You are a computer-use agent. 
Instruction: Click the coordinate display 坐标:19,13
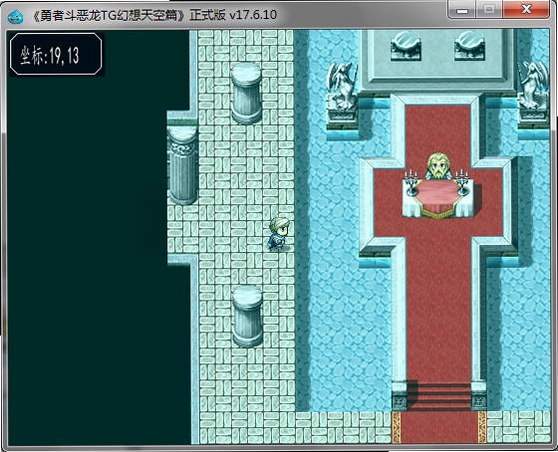click(56, 54)
